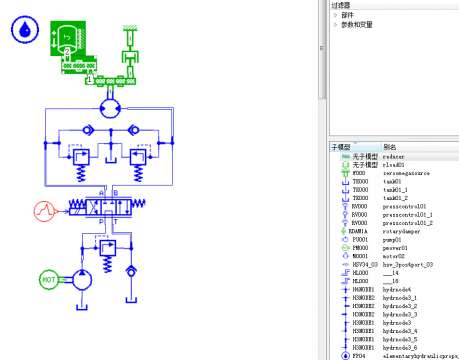Select the left check valve above relief valves
Viewport: 459px width, 360px height.
(88, 130)
